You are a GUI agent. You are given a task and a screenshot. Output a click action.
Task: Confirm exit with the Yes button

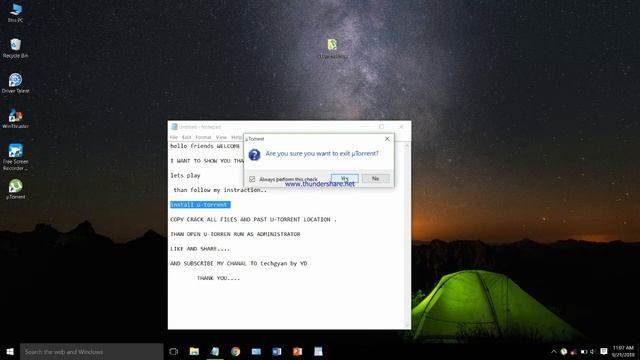pos(345,178)
